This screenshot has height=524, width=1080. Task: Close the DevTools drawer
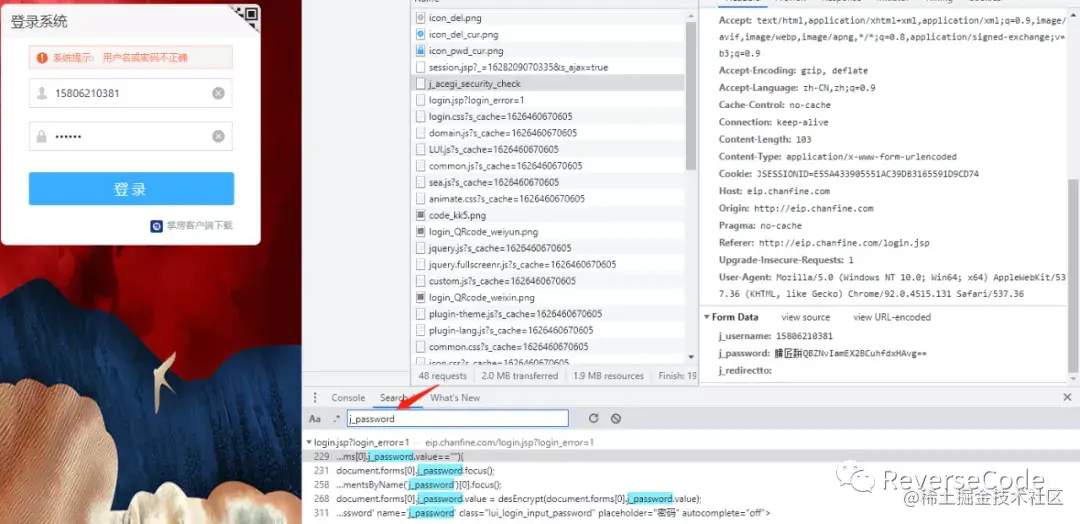point(1067,397)
